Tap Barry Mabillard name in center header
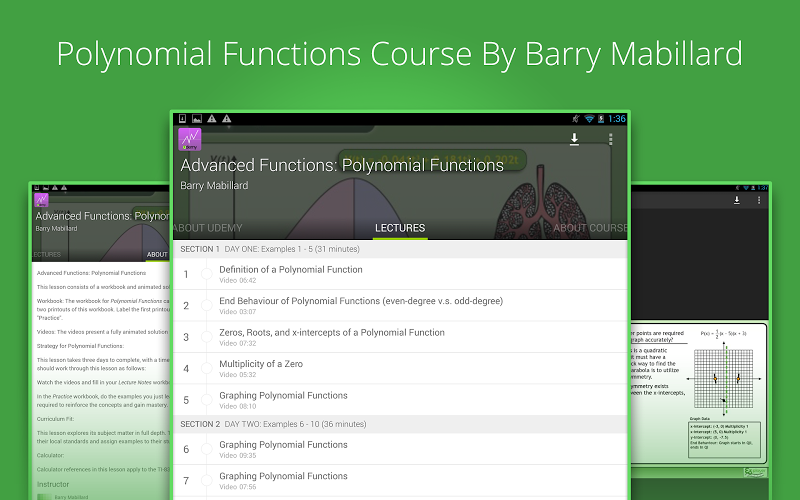The width and height of the screenshot is (800, 500). [x=214, y=186]
